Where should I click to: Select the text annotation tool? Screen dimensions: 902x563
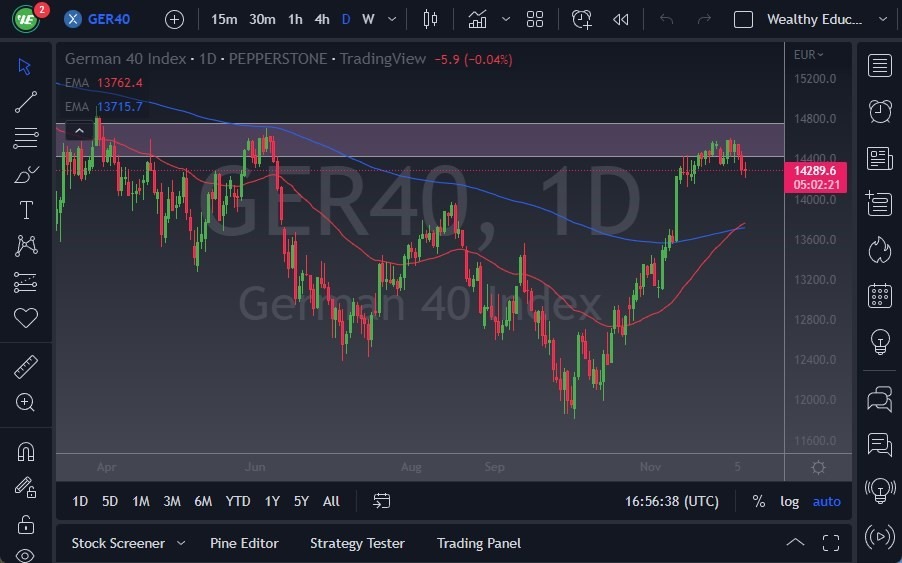coord(26,210)
